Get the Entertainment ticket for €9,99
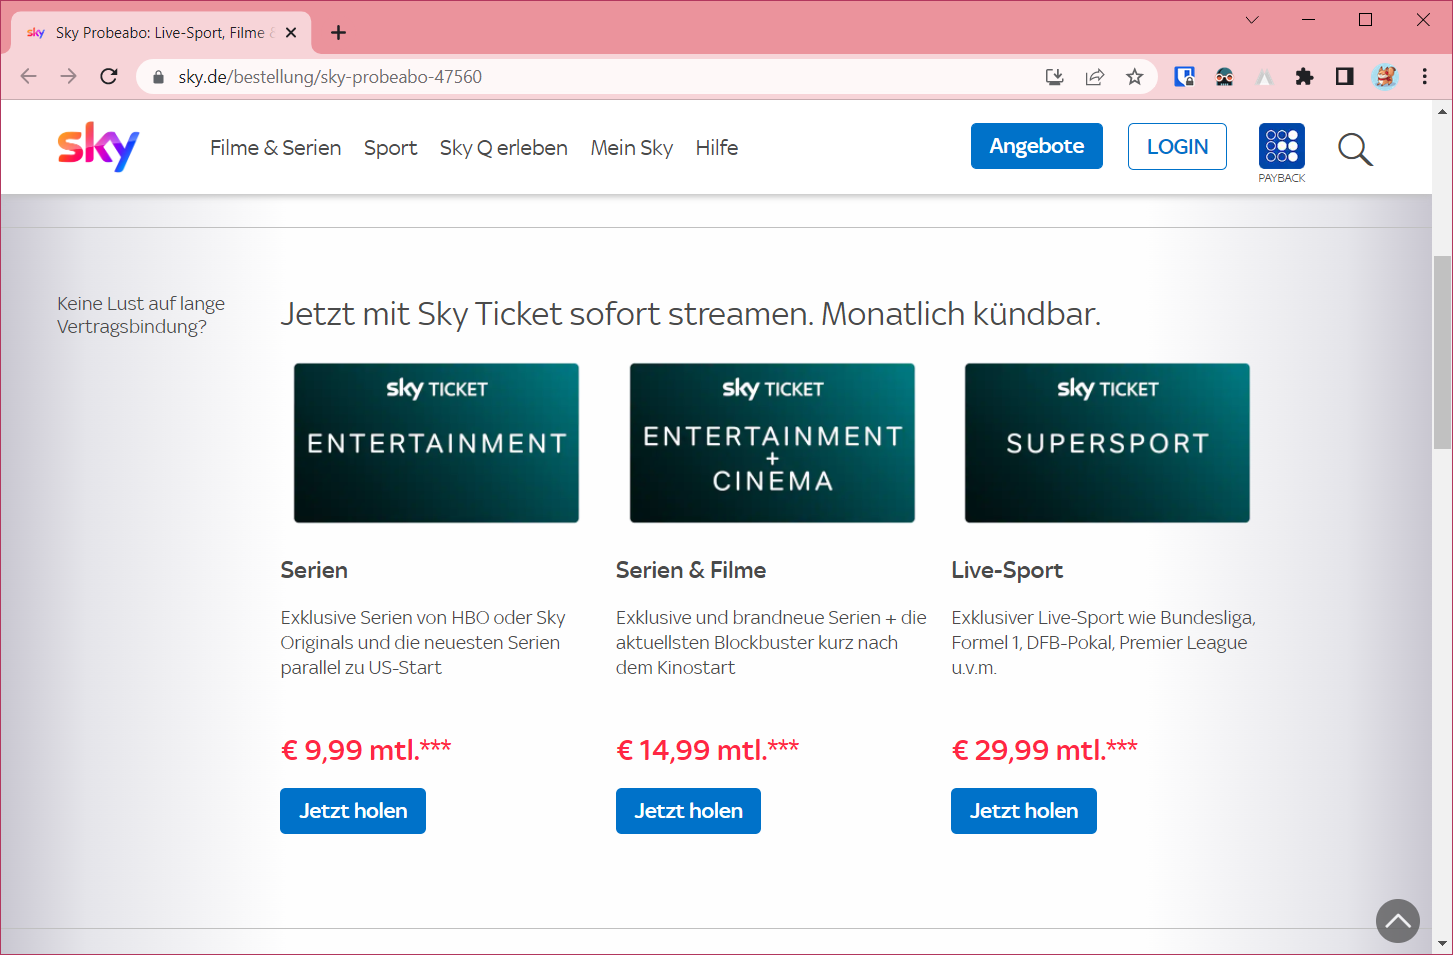The width and height of the screenshot is (1453, 955). (353, 811)
